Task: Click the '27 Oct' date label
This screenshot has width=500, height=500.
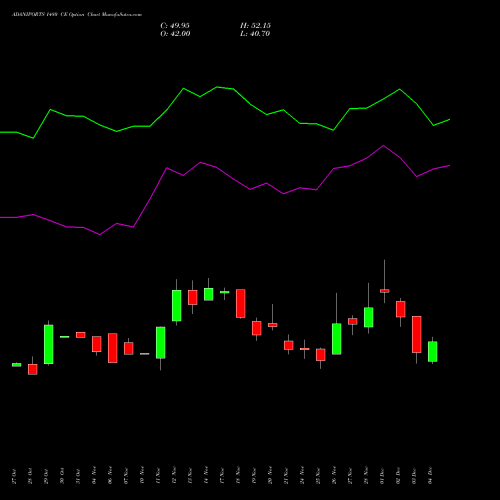Action: click(x=14, y=476)
